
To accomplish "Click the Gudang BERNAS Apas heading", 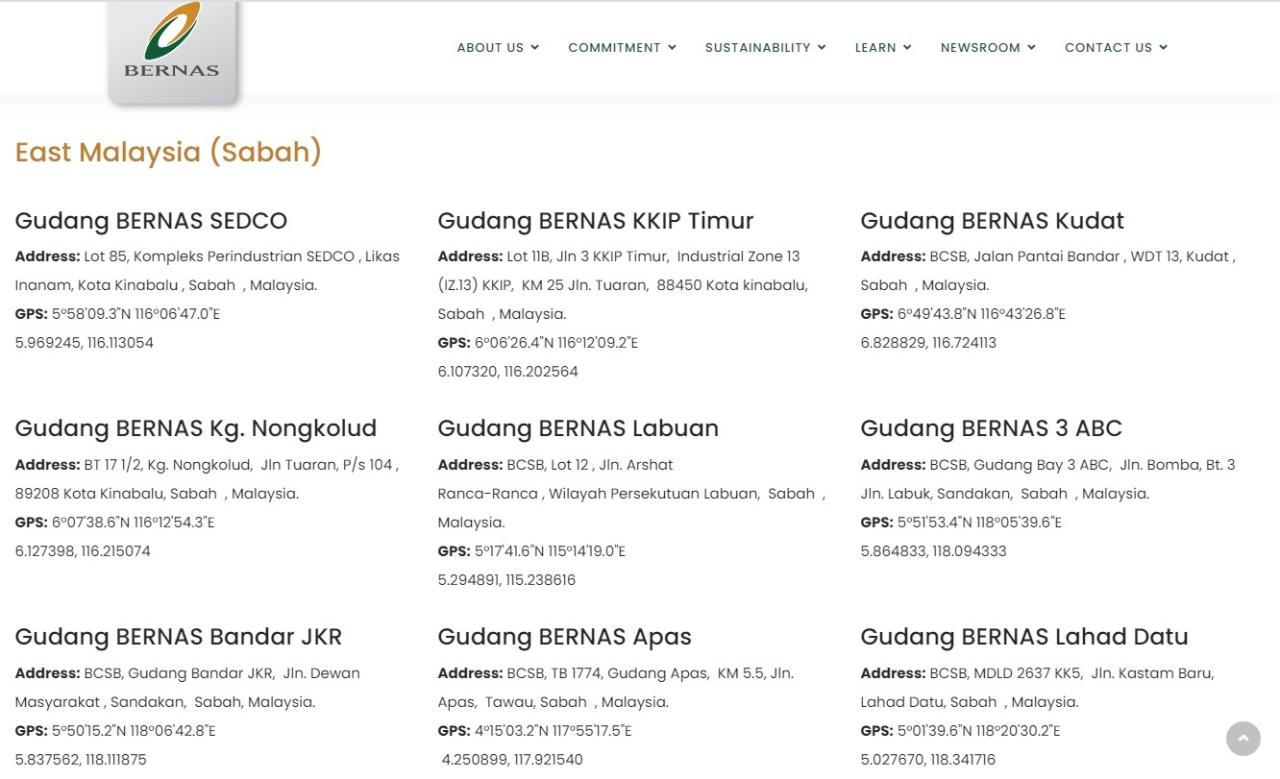I will point(564,637).
